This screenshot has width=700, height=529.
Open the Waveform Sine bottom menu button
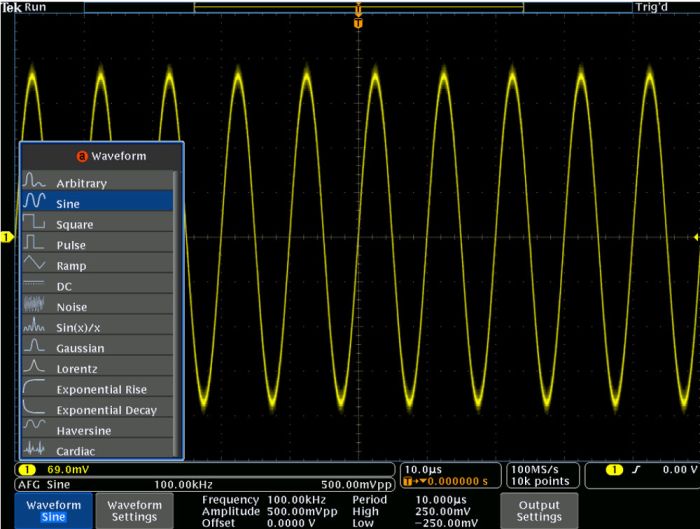coord(54,511)
